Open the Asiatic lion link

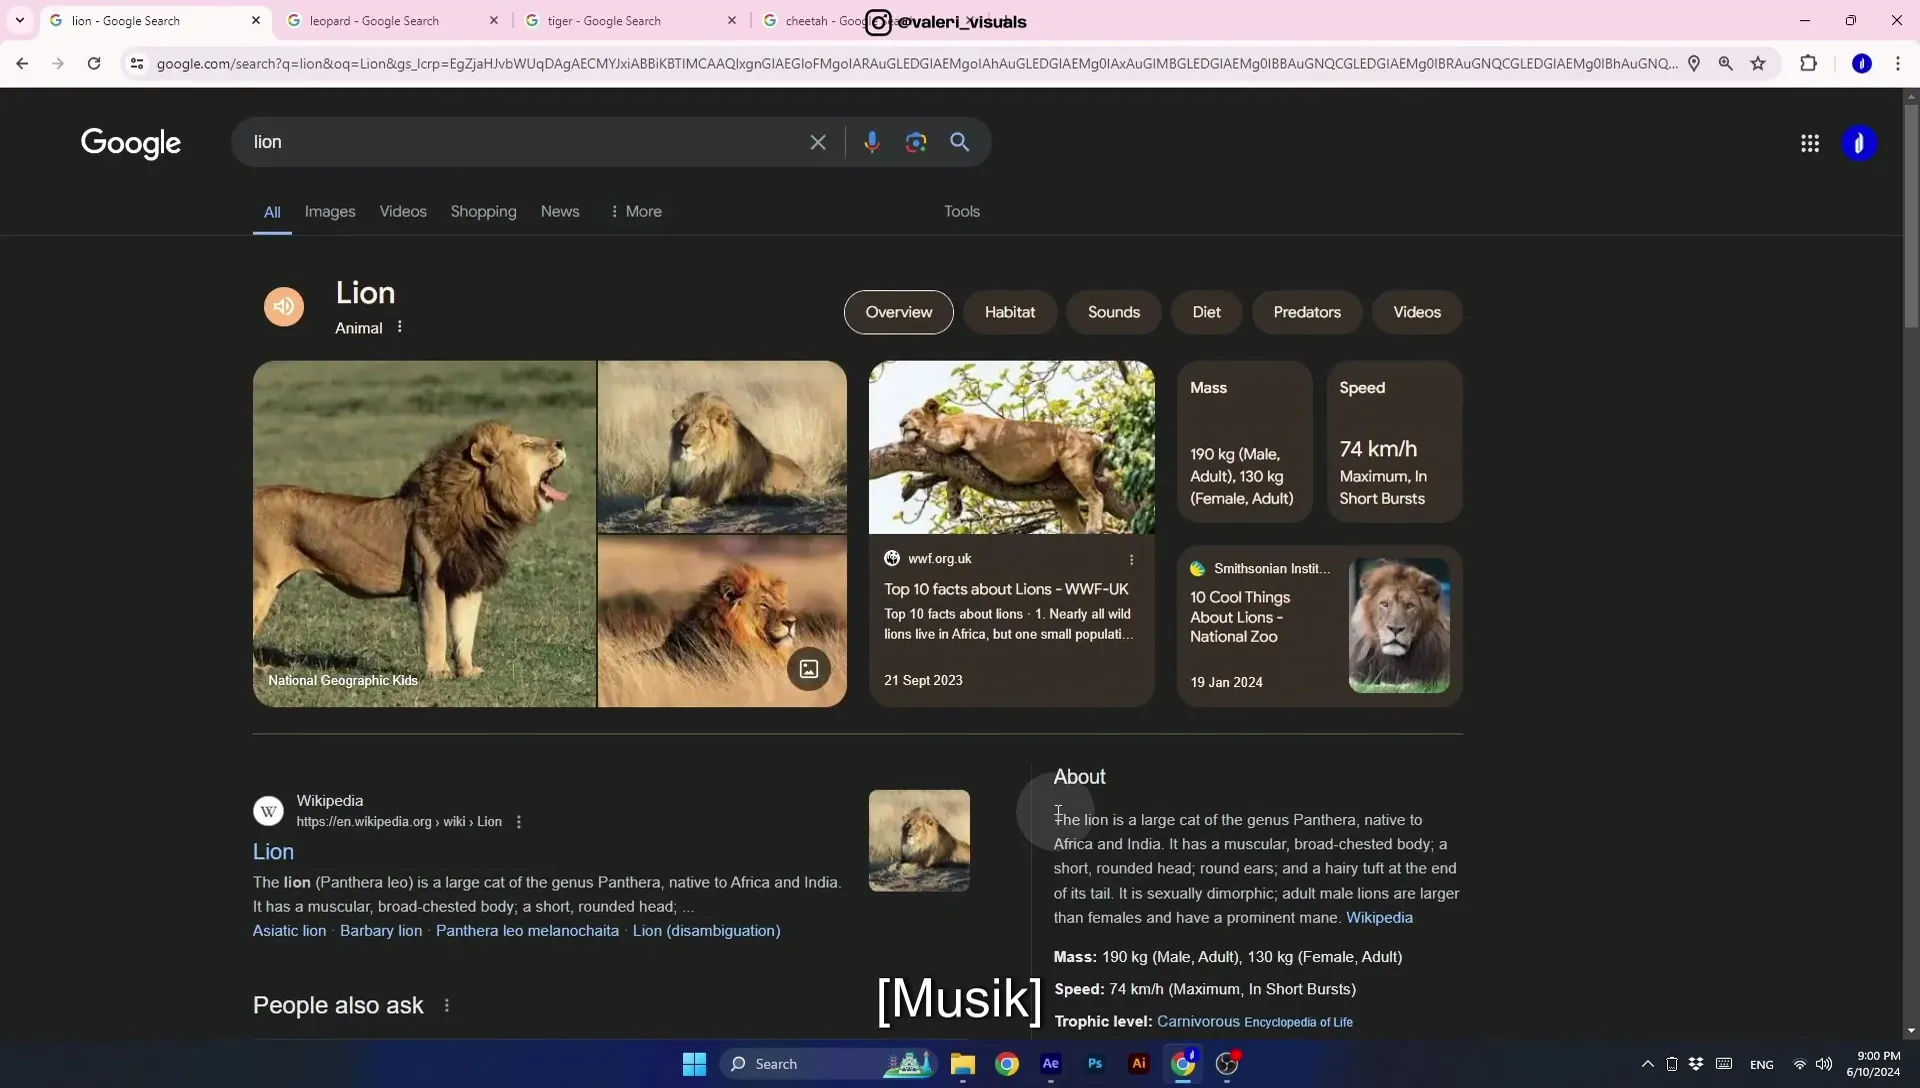(289, 930)
